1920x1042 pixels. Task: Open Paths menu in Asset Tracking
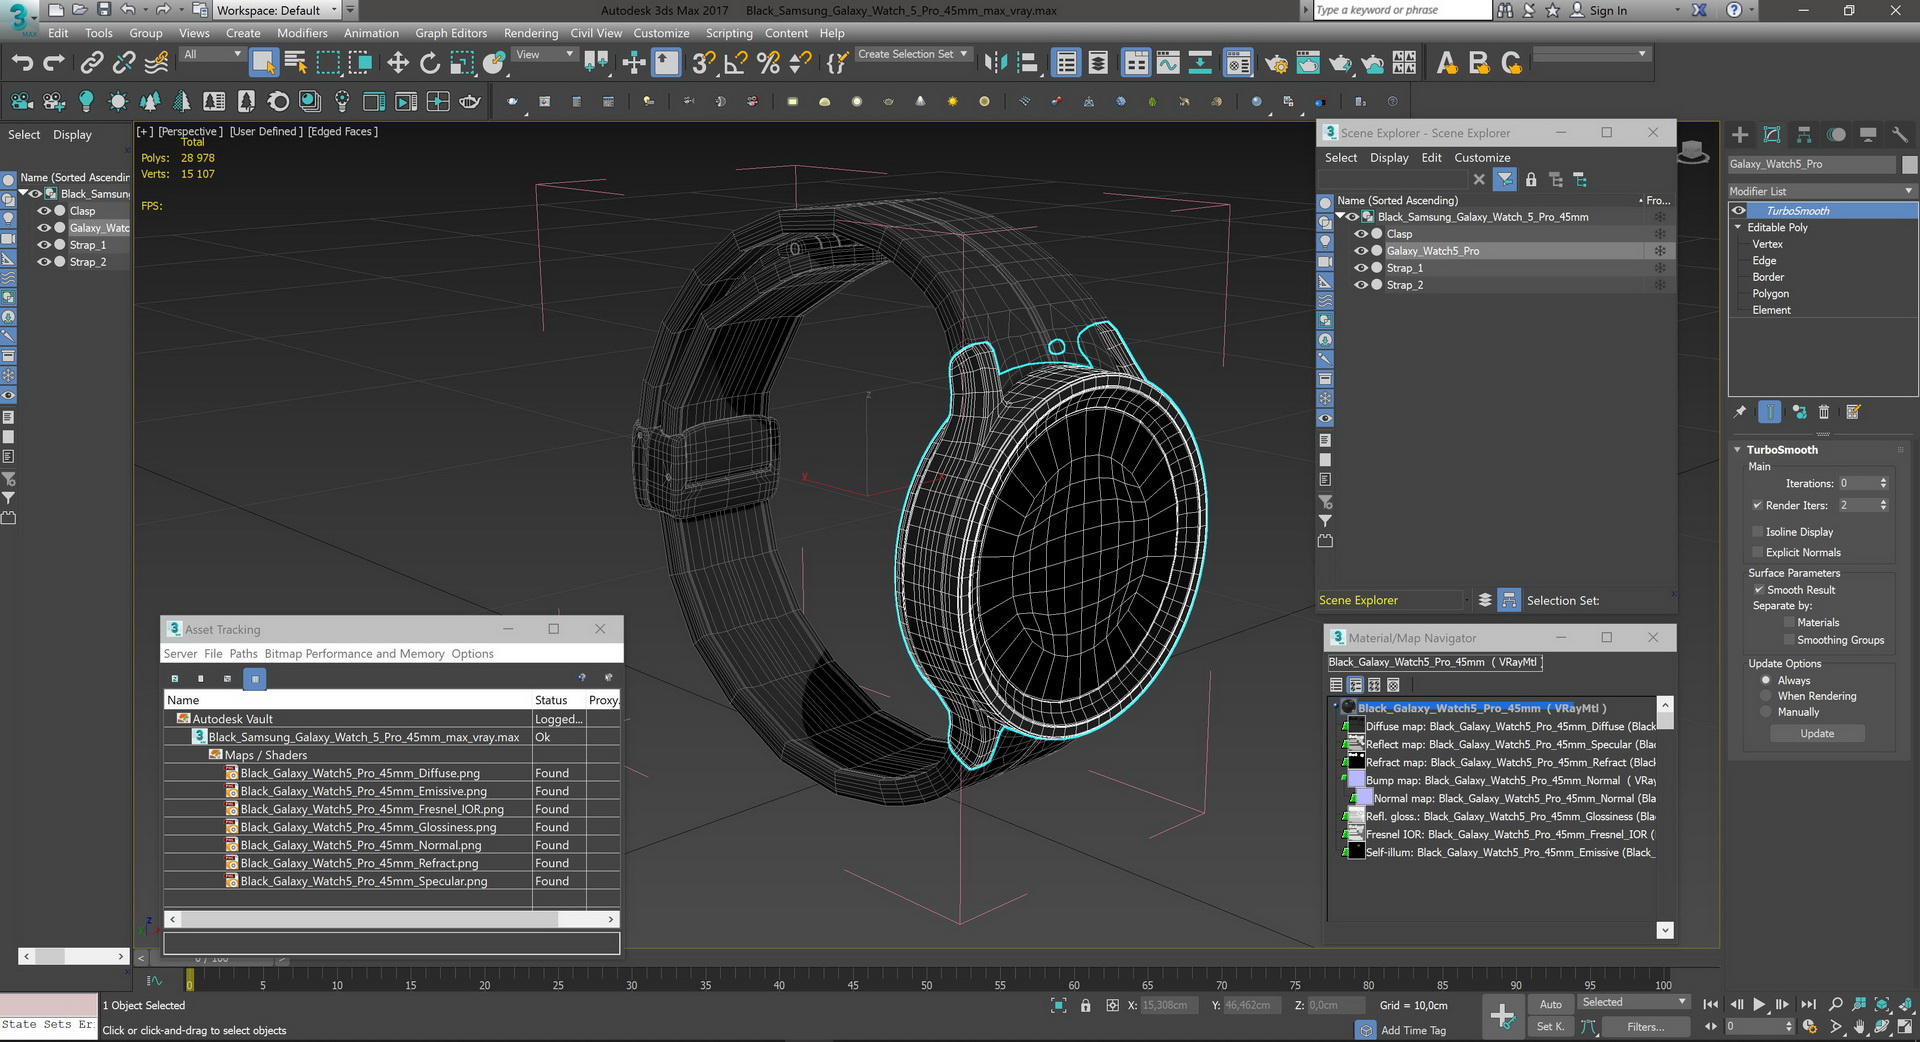pos(243,654)
